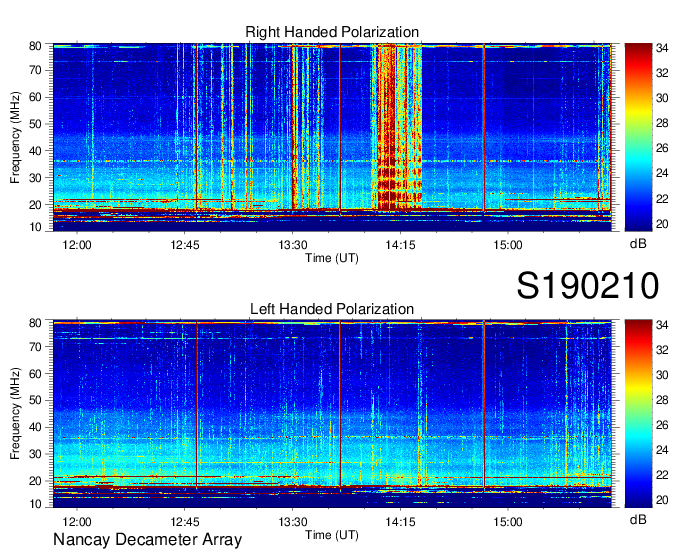Click the 10 frequency label on bottom plot
Screen dimensions: 680x552
(x=35, y=504)
